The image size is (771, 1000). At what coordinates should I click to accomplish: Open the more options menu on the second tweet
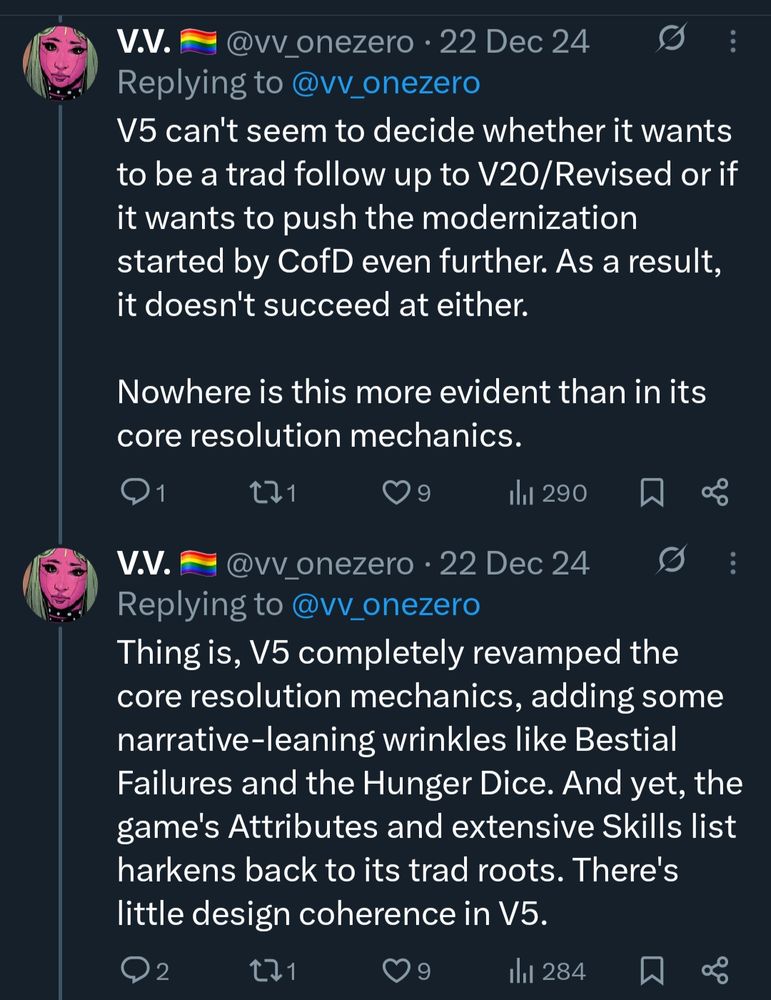click(735, 562)
